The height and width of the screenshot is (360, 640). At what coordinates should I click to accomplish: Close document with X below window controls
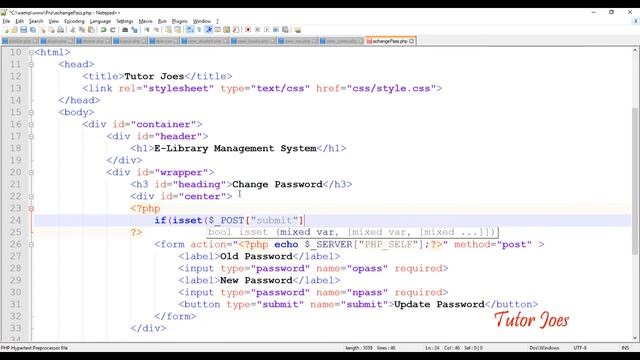pyautogui.click(x=635, y=21)
